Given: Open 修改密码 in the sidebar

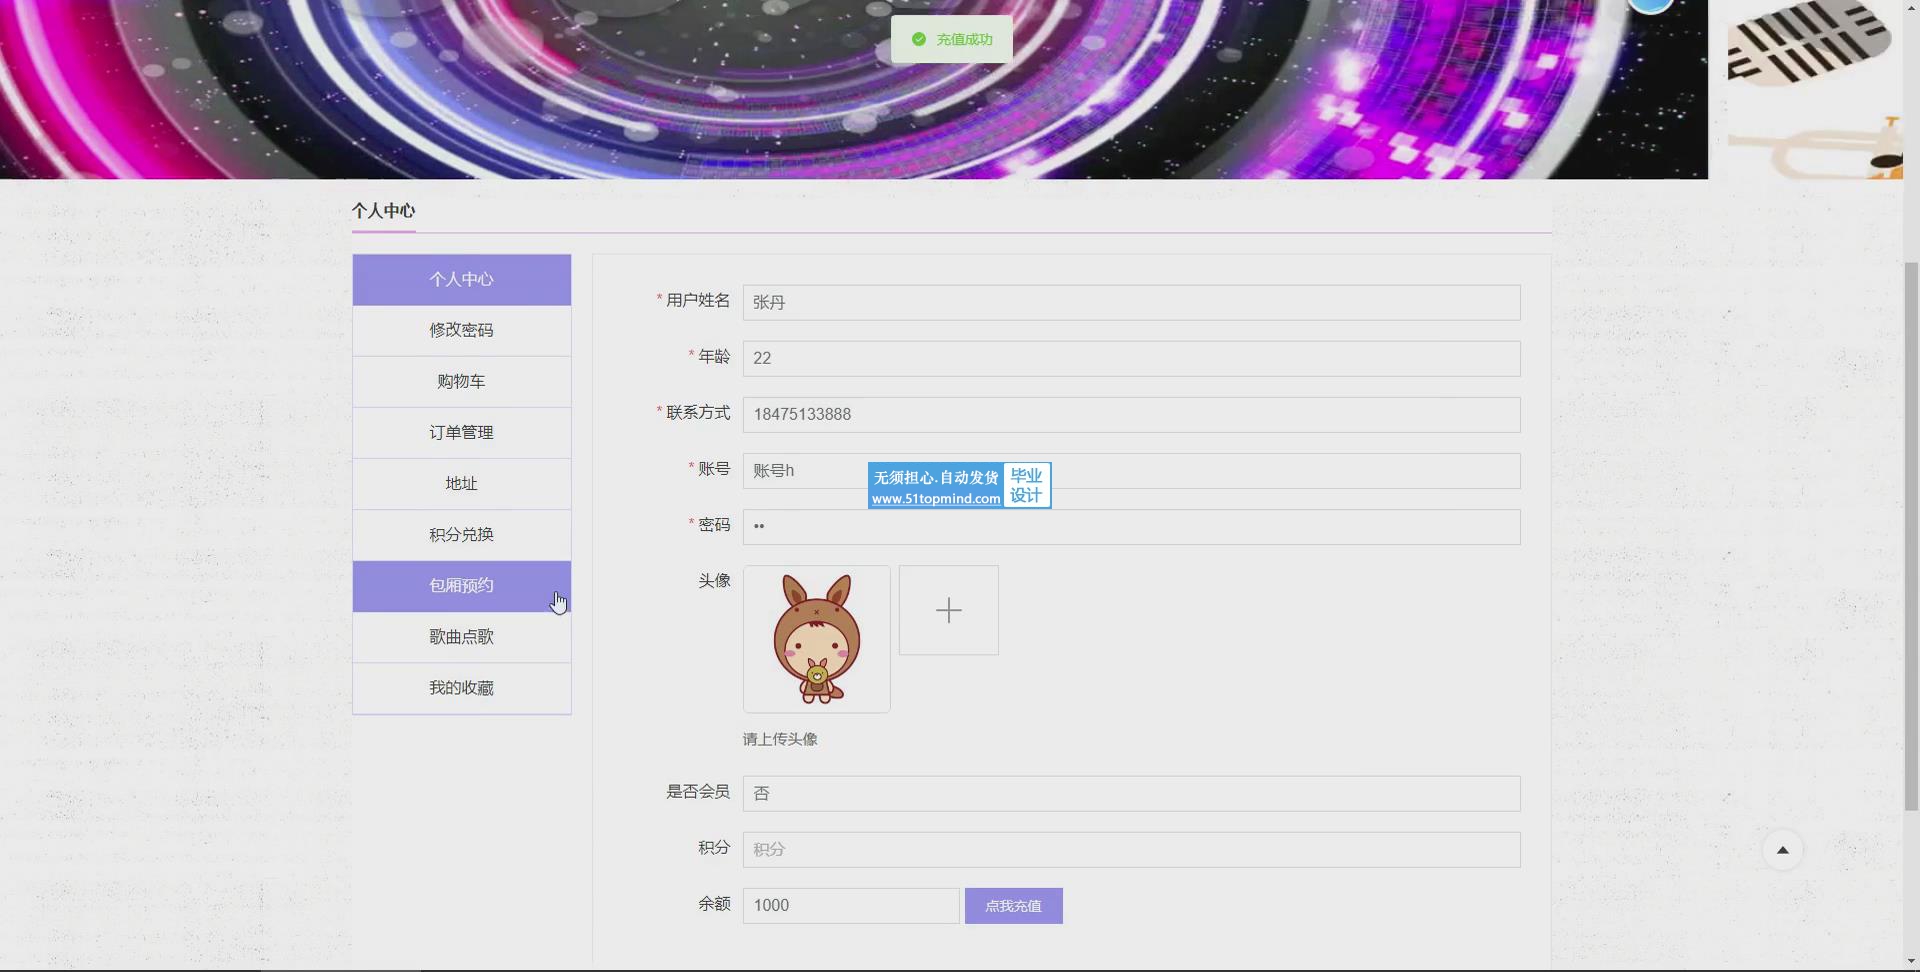Looking at the screenshot, I should click(x=461, y=331).
